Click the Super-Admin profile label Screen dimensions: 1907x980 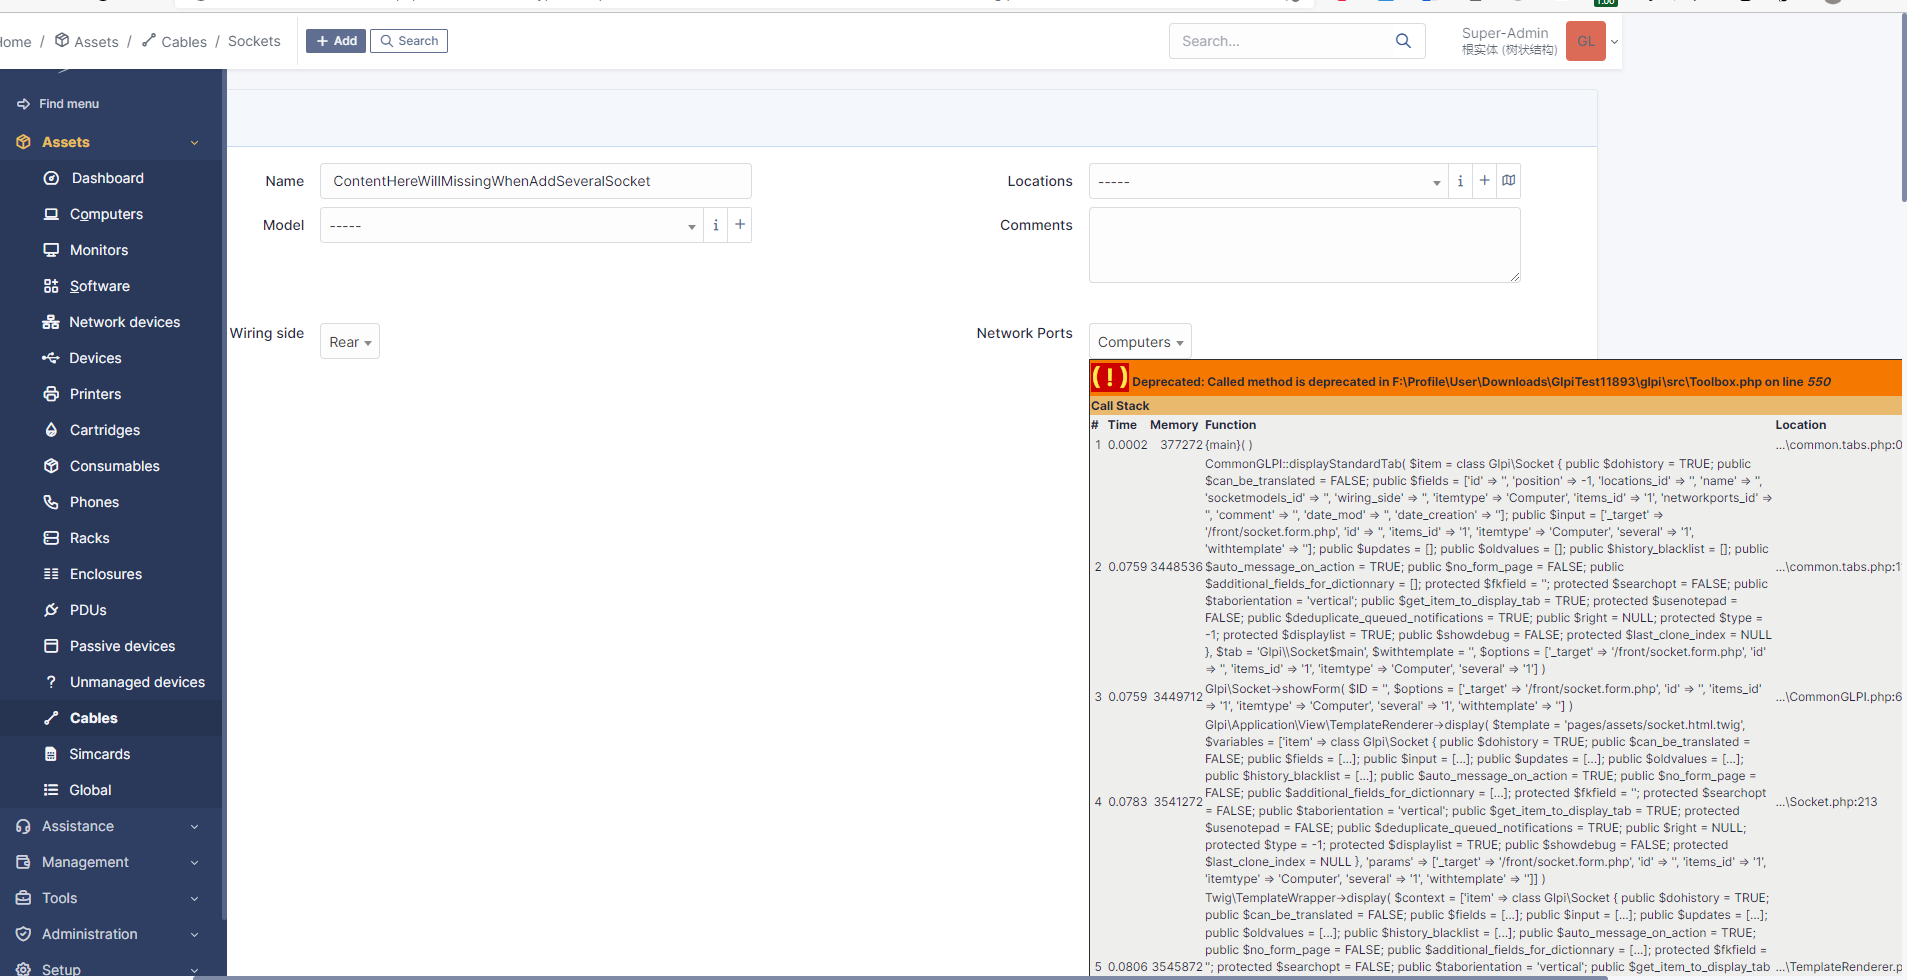pyautogui.click(x=1505, y=33)
